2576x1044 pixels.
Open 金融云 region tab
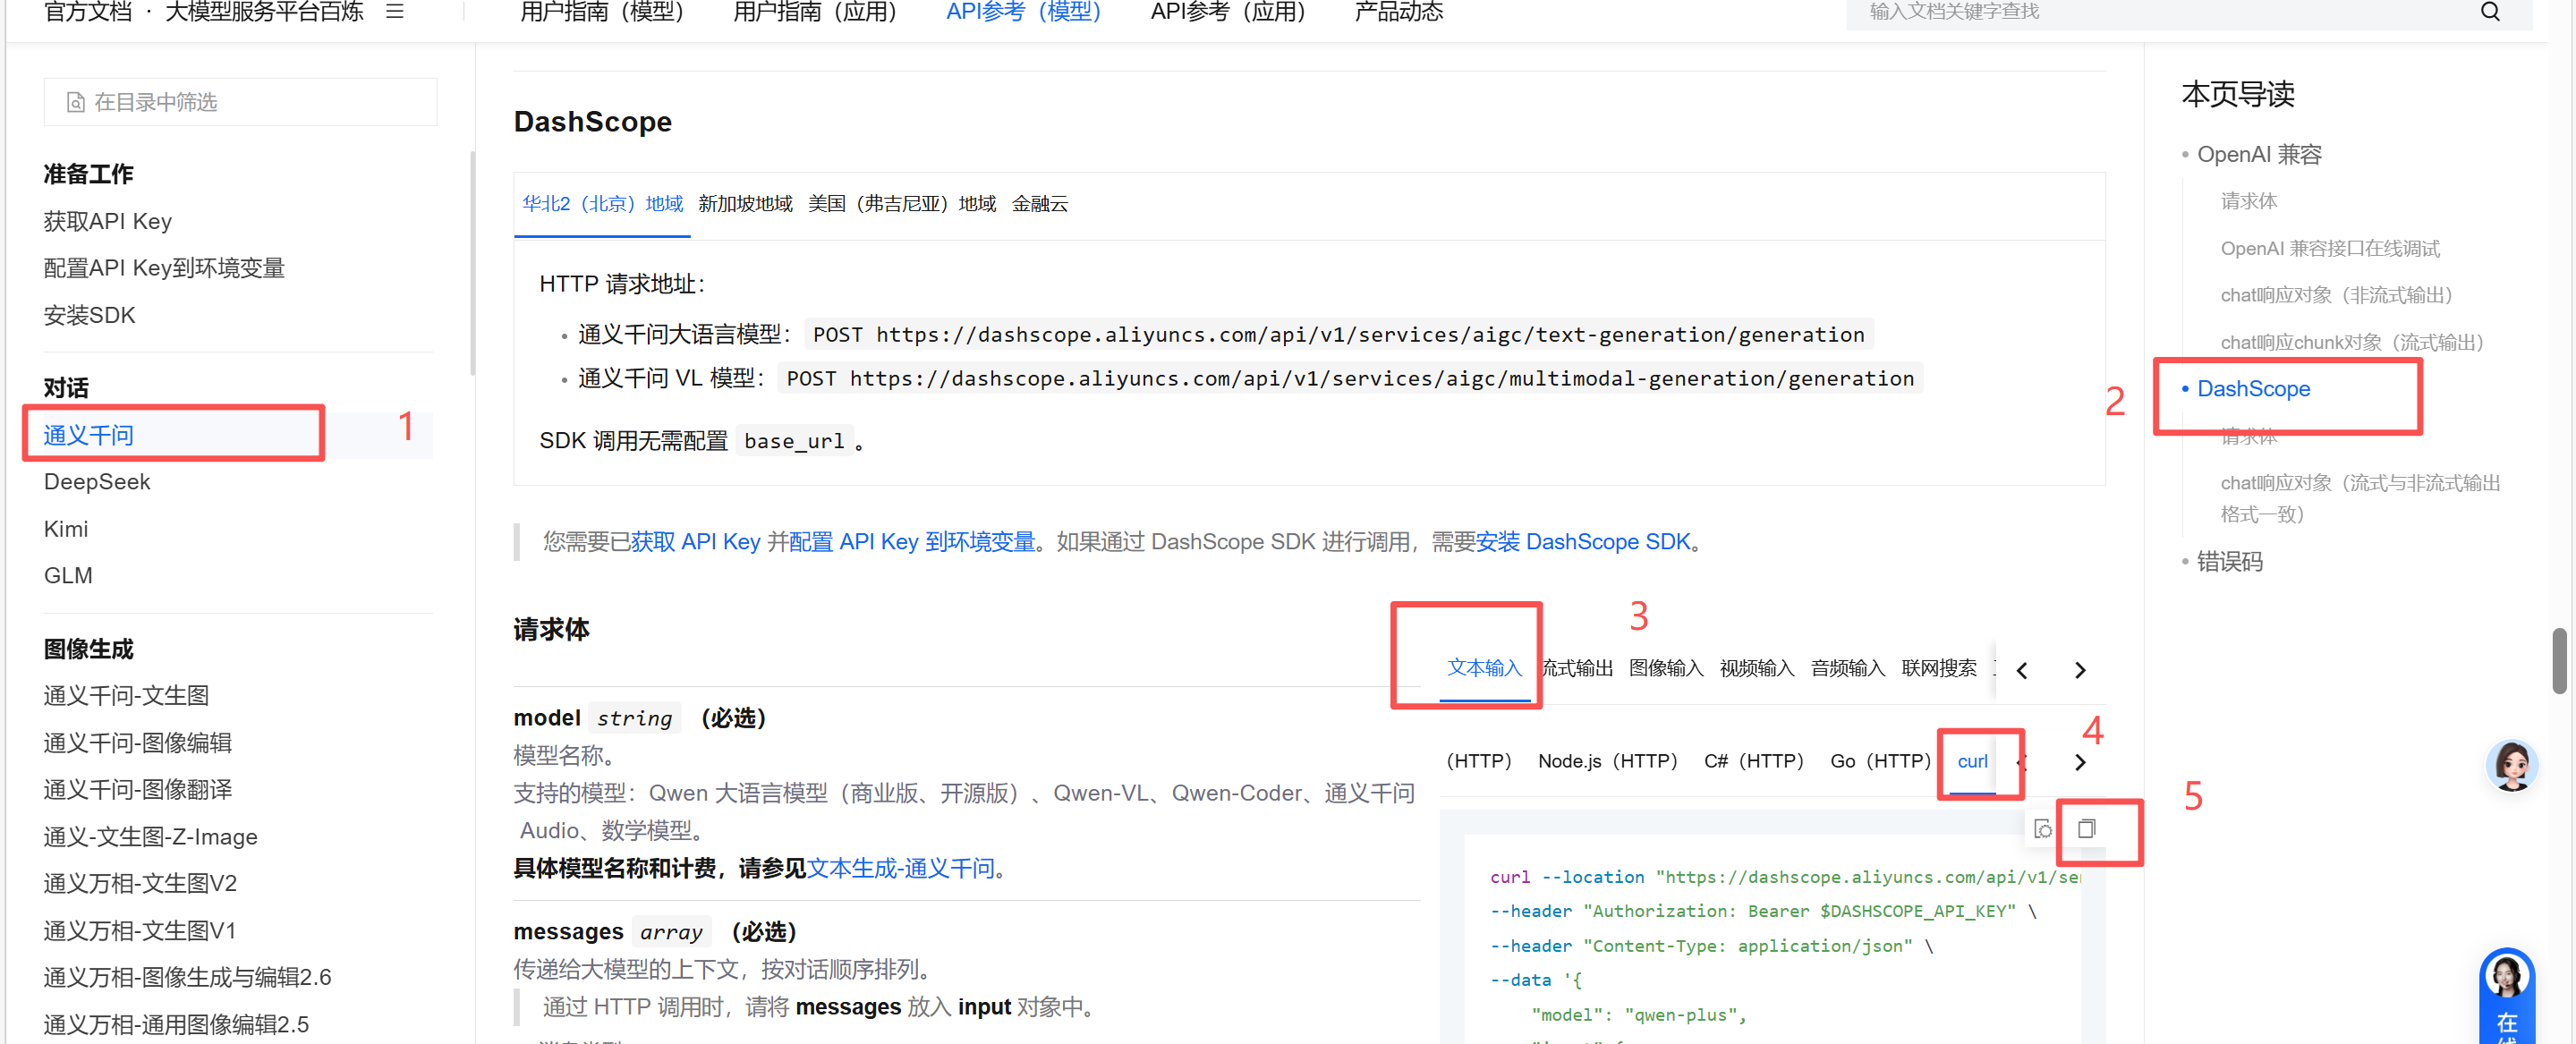coord(1039,204)
